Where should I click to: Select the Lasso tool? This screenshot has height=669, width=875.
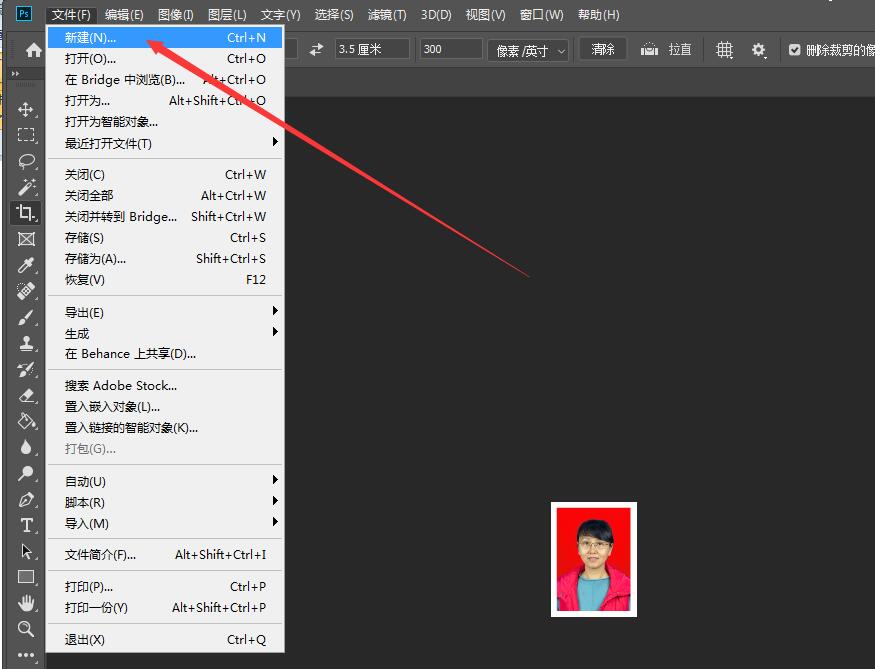coord(26,161)
